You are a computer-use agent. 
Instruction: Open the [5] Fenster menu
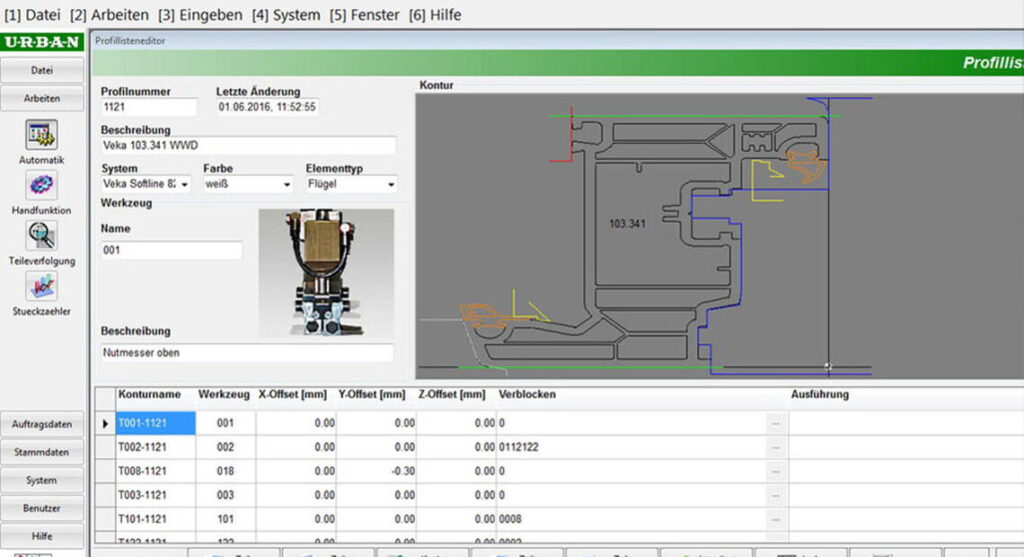point(364,14)
